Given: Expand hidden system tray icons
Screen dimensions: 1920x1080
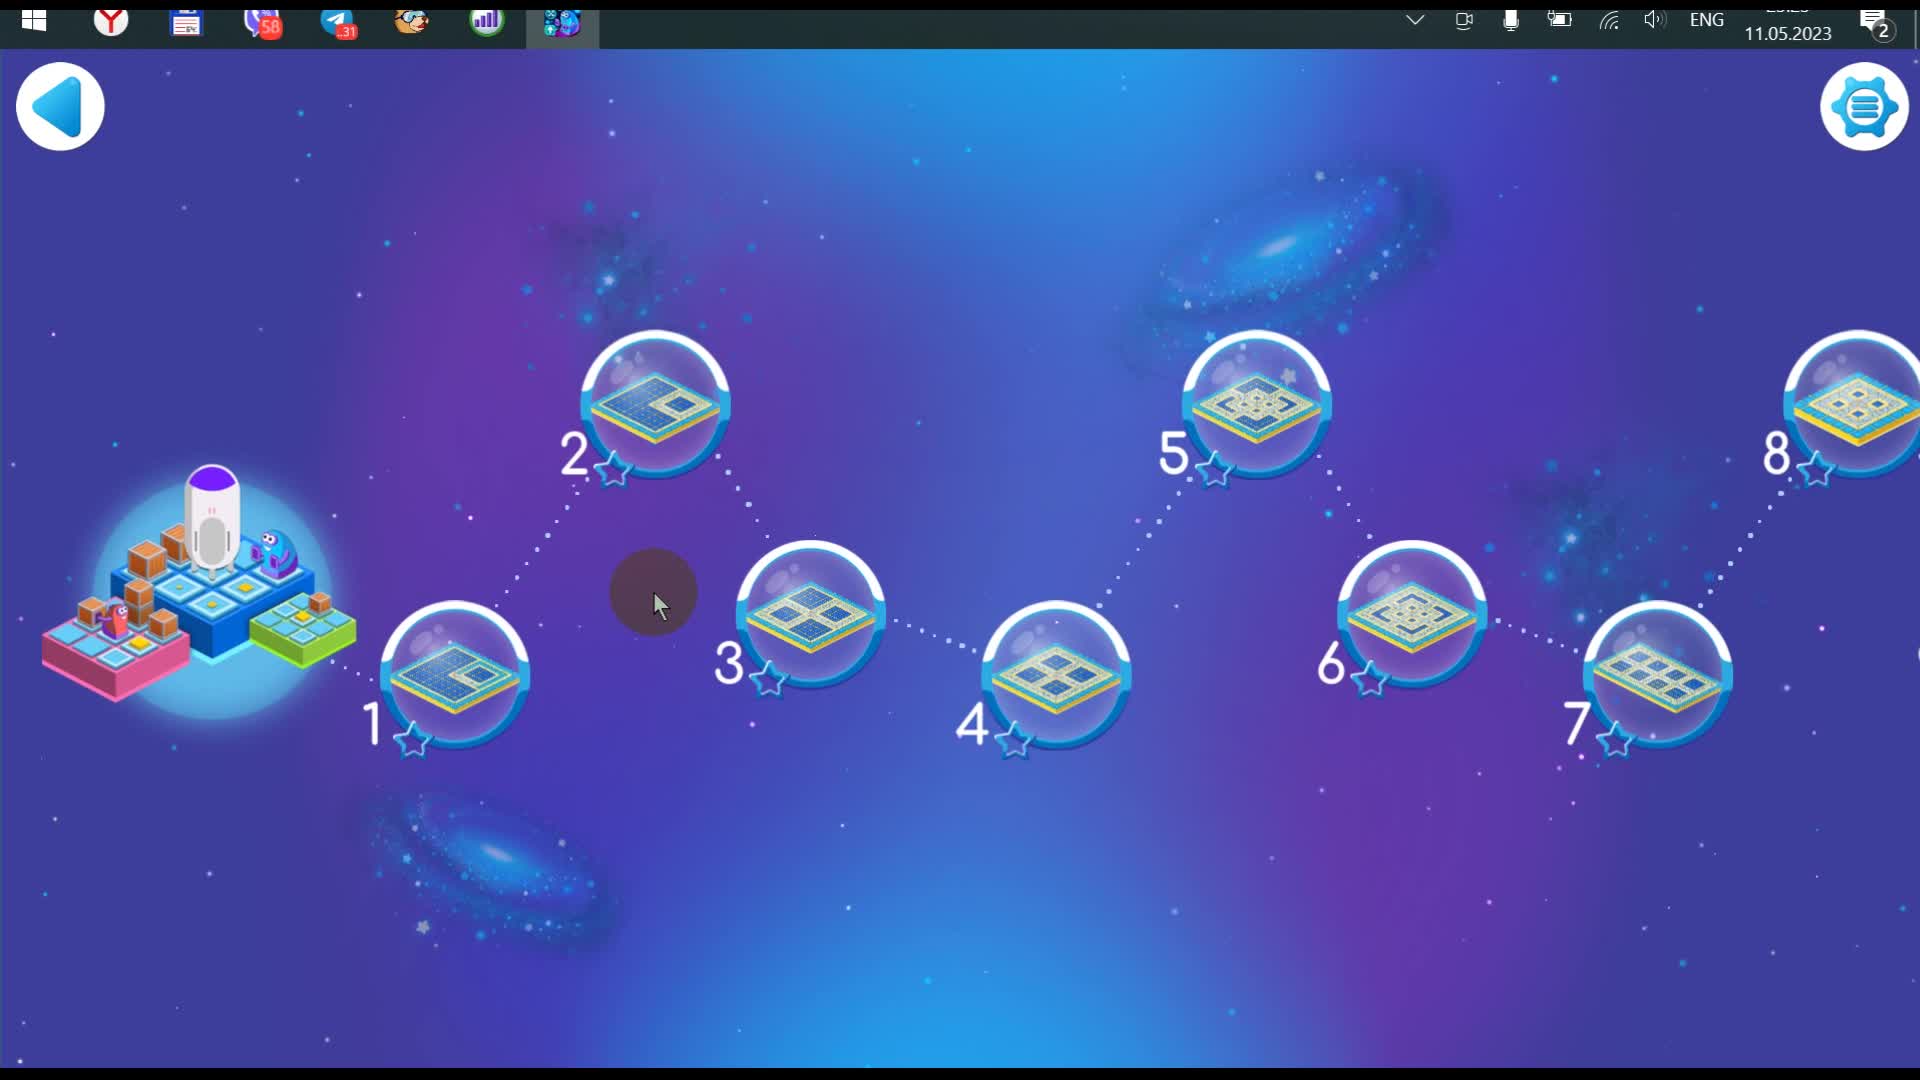Looking at the screenshot, I should pyautogui.click(x=1415, y=20).
